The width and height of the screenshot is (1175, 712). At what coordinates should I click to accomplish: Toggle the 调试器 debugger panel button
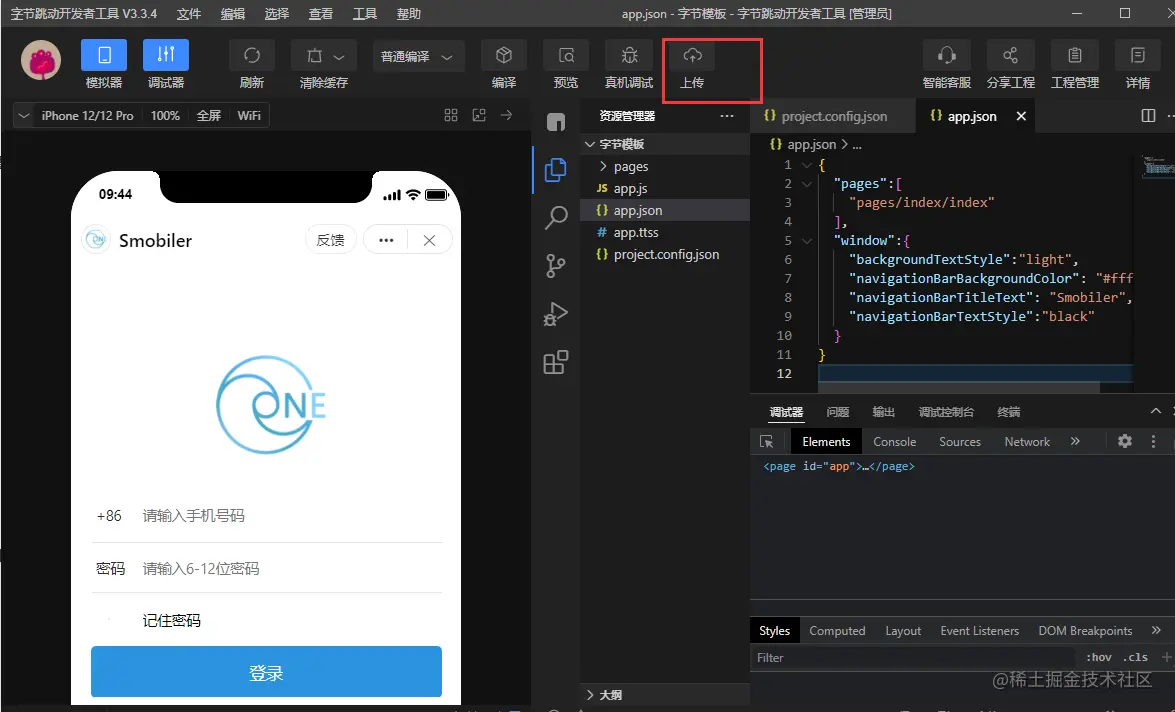click(166, 55)
